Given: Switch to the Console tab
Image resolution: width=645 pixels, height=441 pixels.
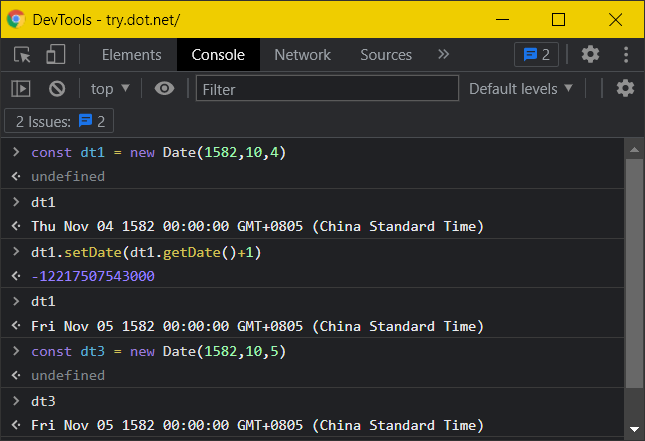Looking at the screenshot, I should [218, 55].
